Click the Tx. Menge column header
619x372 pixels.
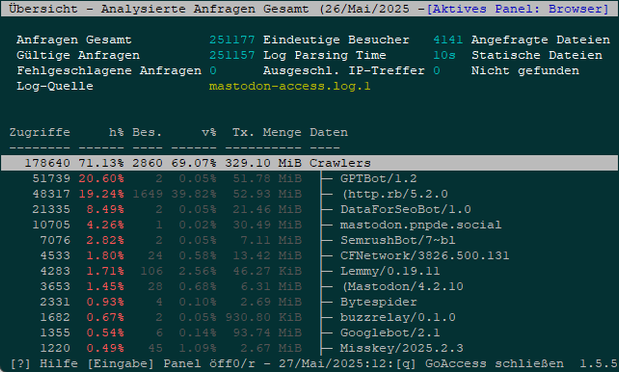[266, 132]
